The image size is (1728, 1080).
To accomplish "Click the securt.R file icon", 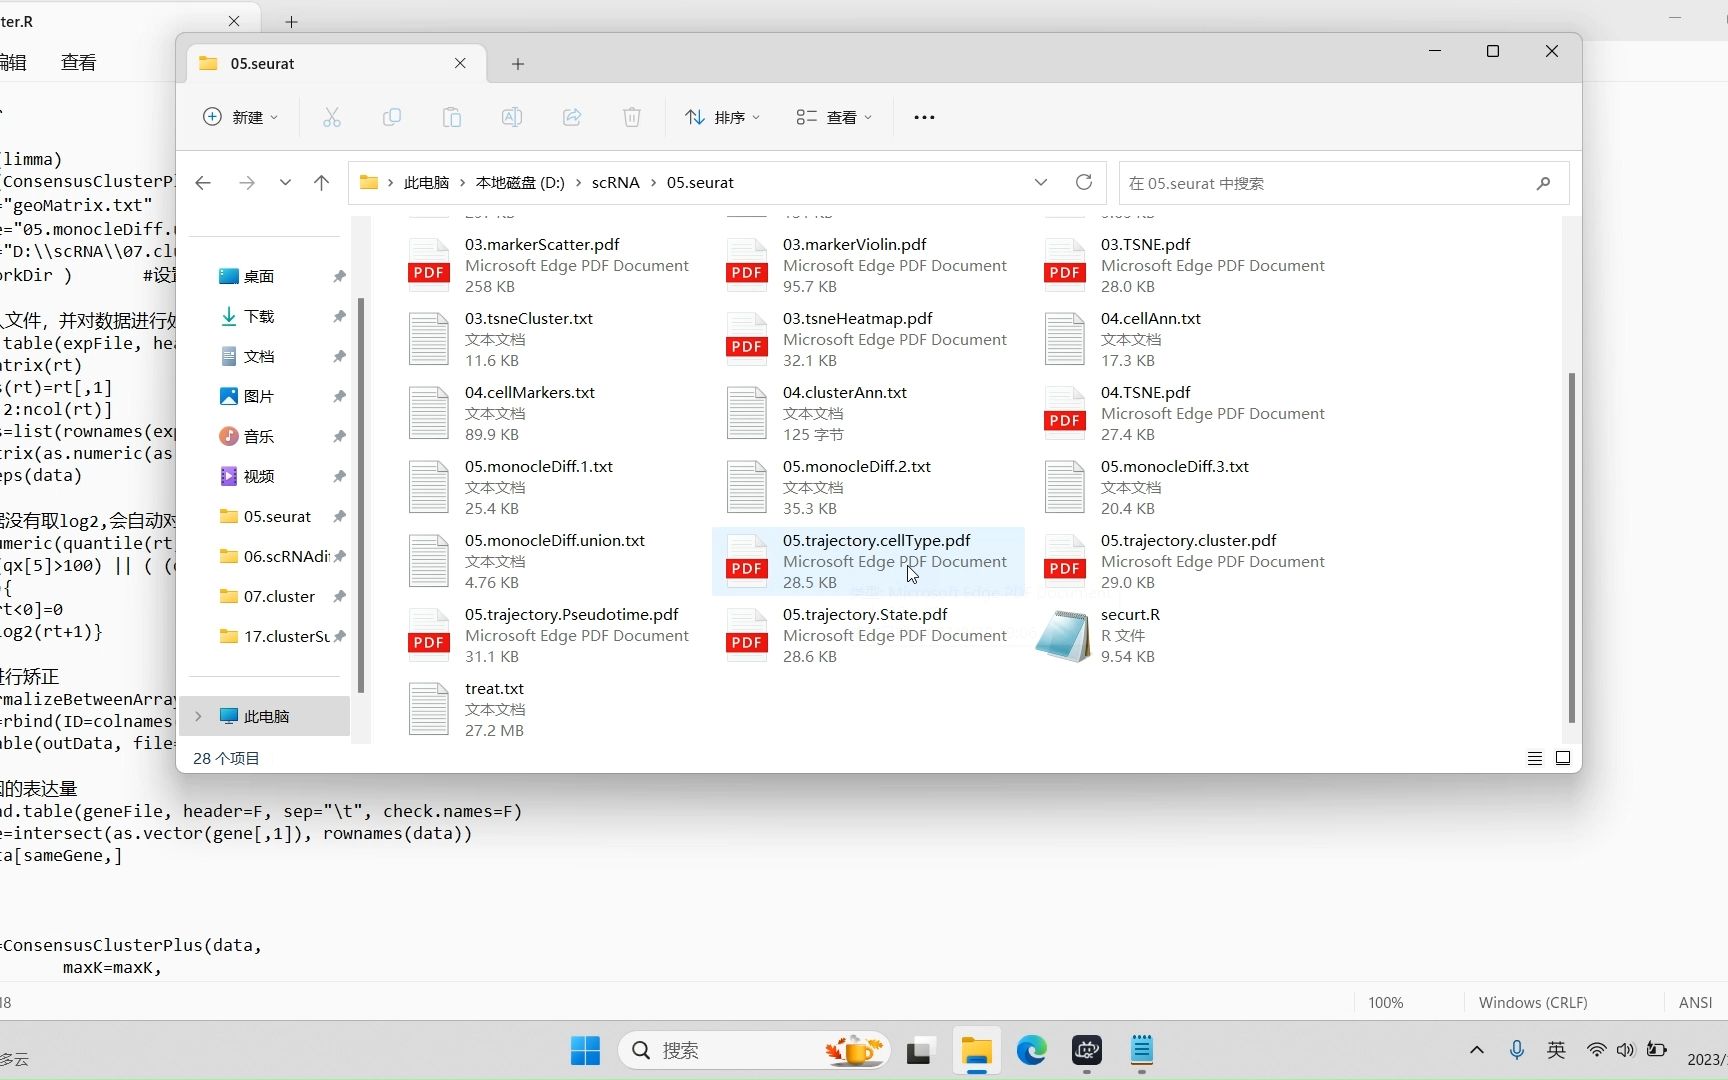I will click(x=1064, y=636).
